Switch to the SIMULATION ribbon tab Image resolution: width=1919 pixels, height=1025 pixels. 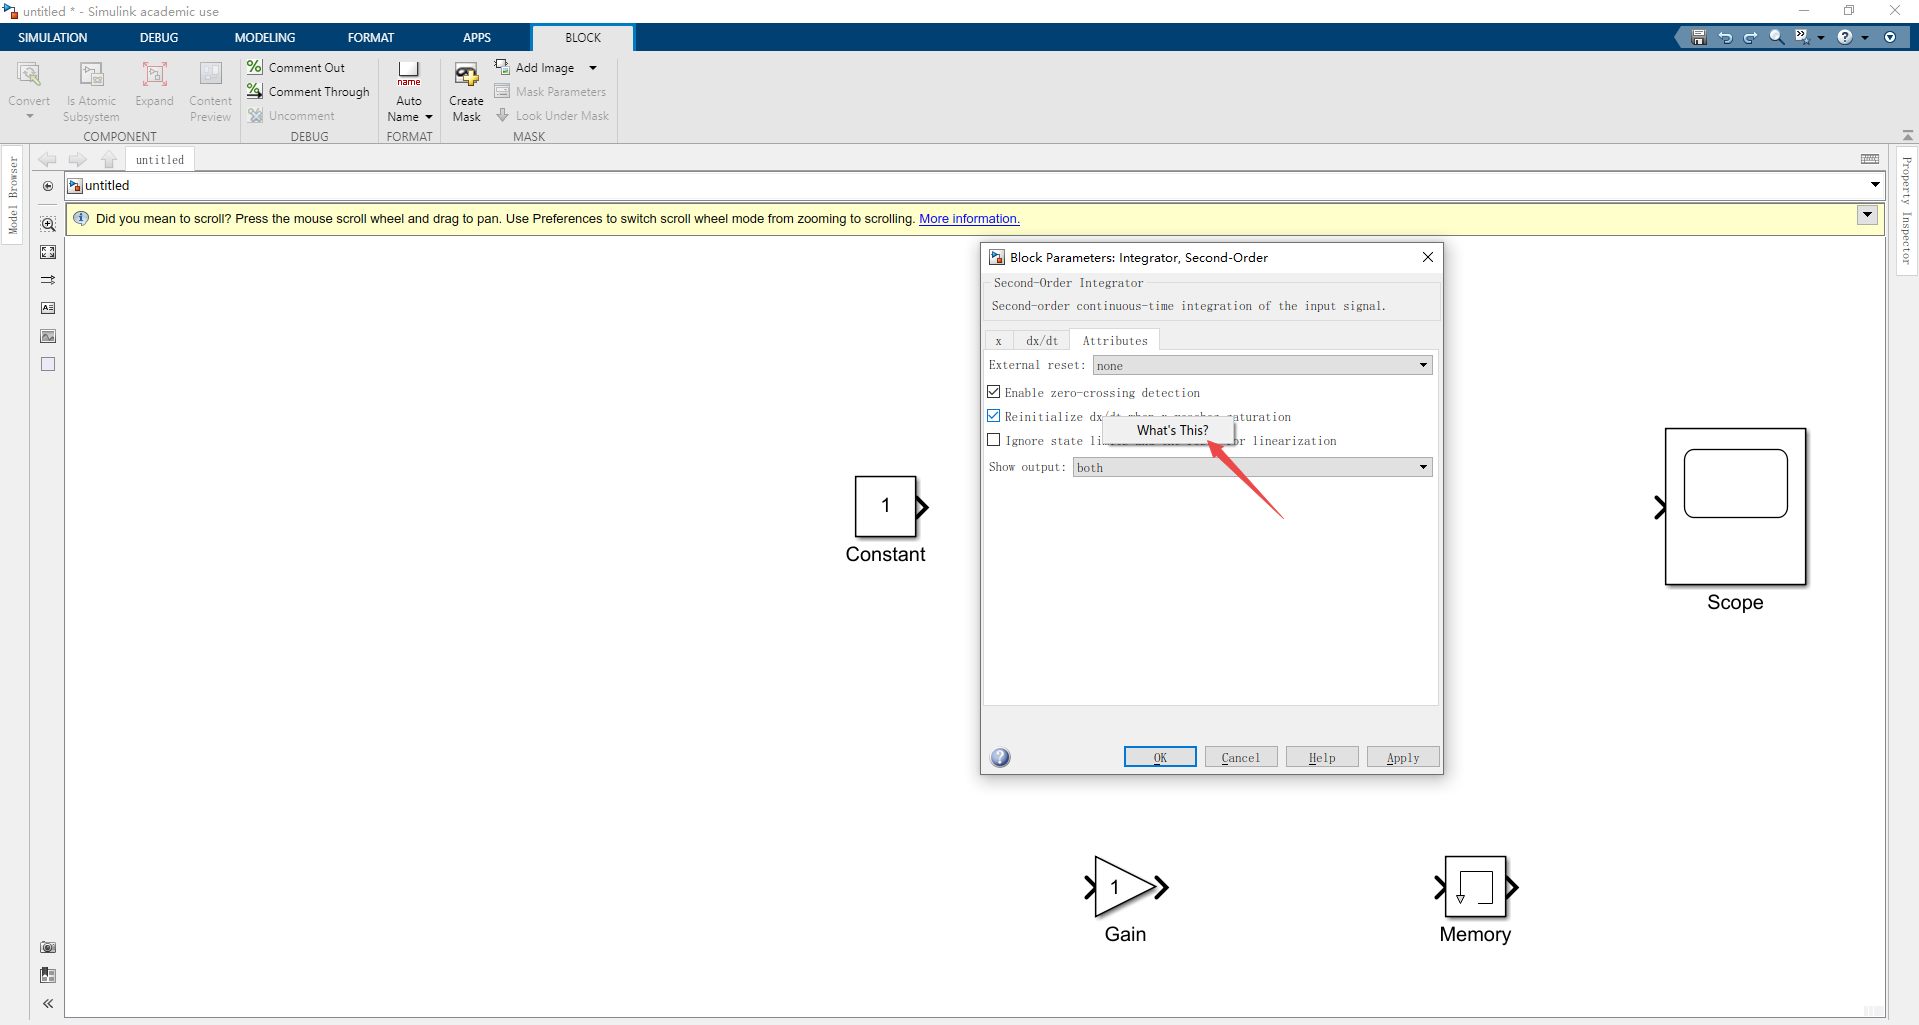[x=53, y=38]
